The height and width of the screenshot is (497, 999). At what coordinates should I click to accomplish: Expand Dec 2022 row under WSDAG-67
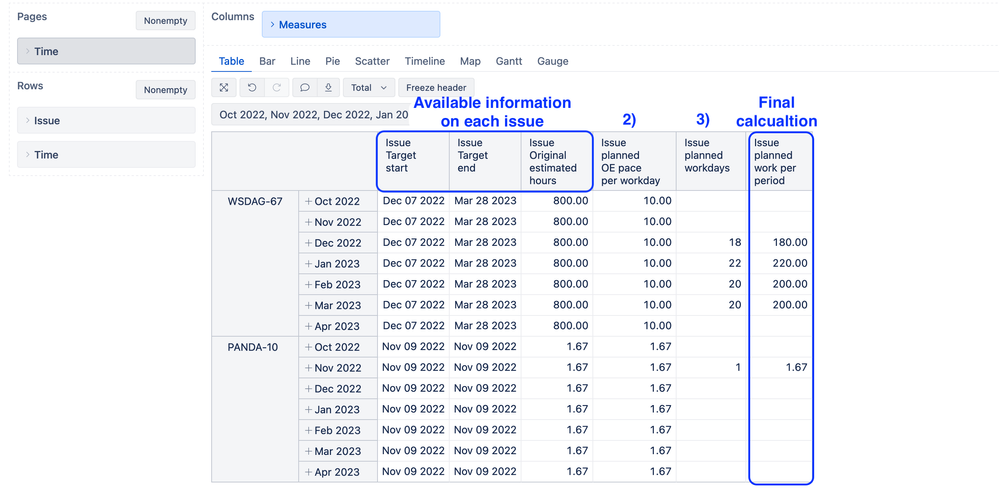pos(308,243)
